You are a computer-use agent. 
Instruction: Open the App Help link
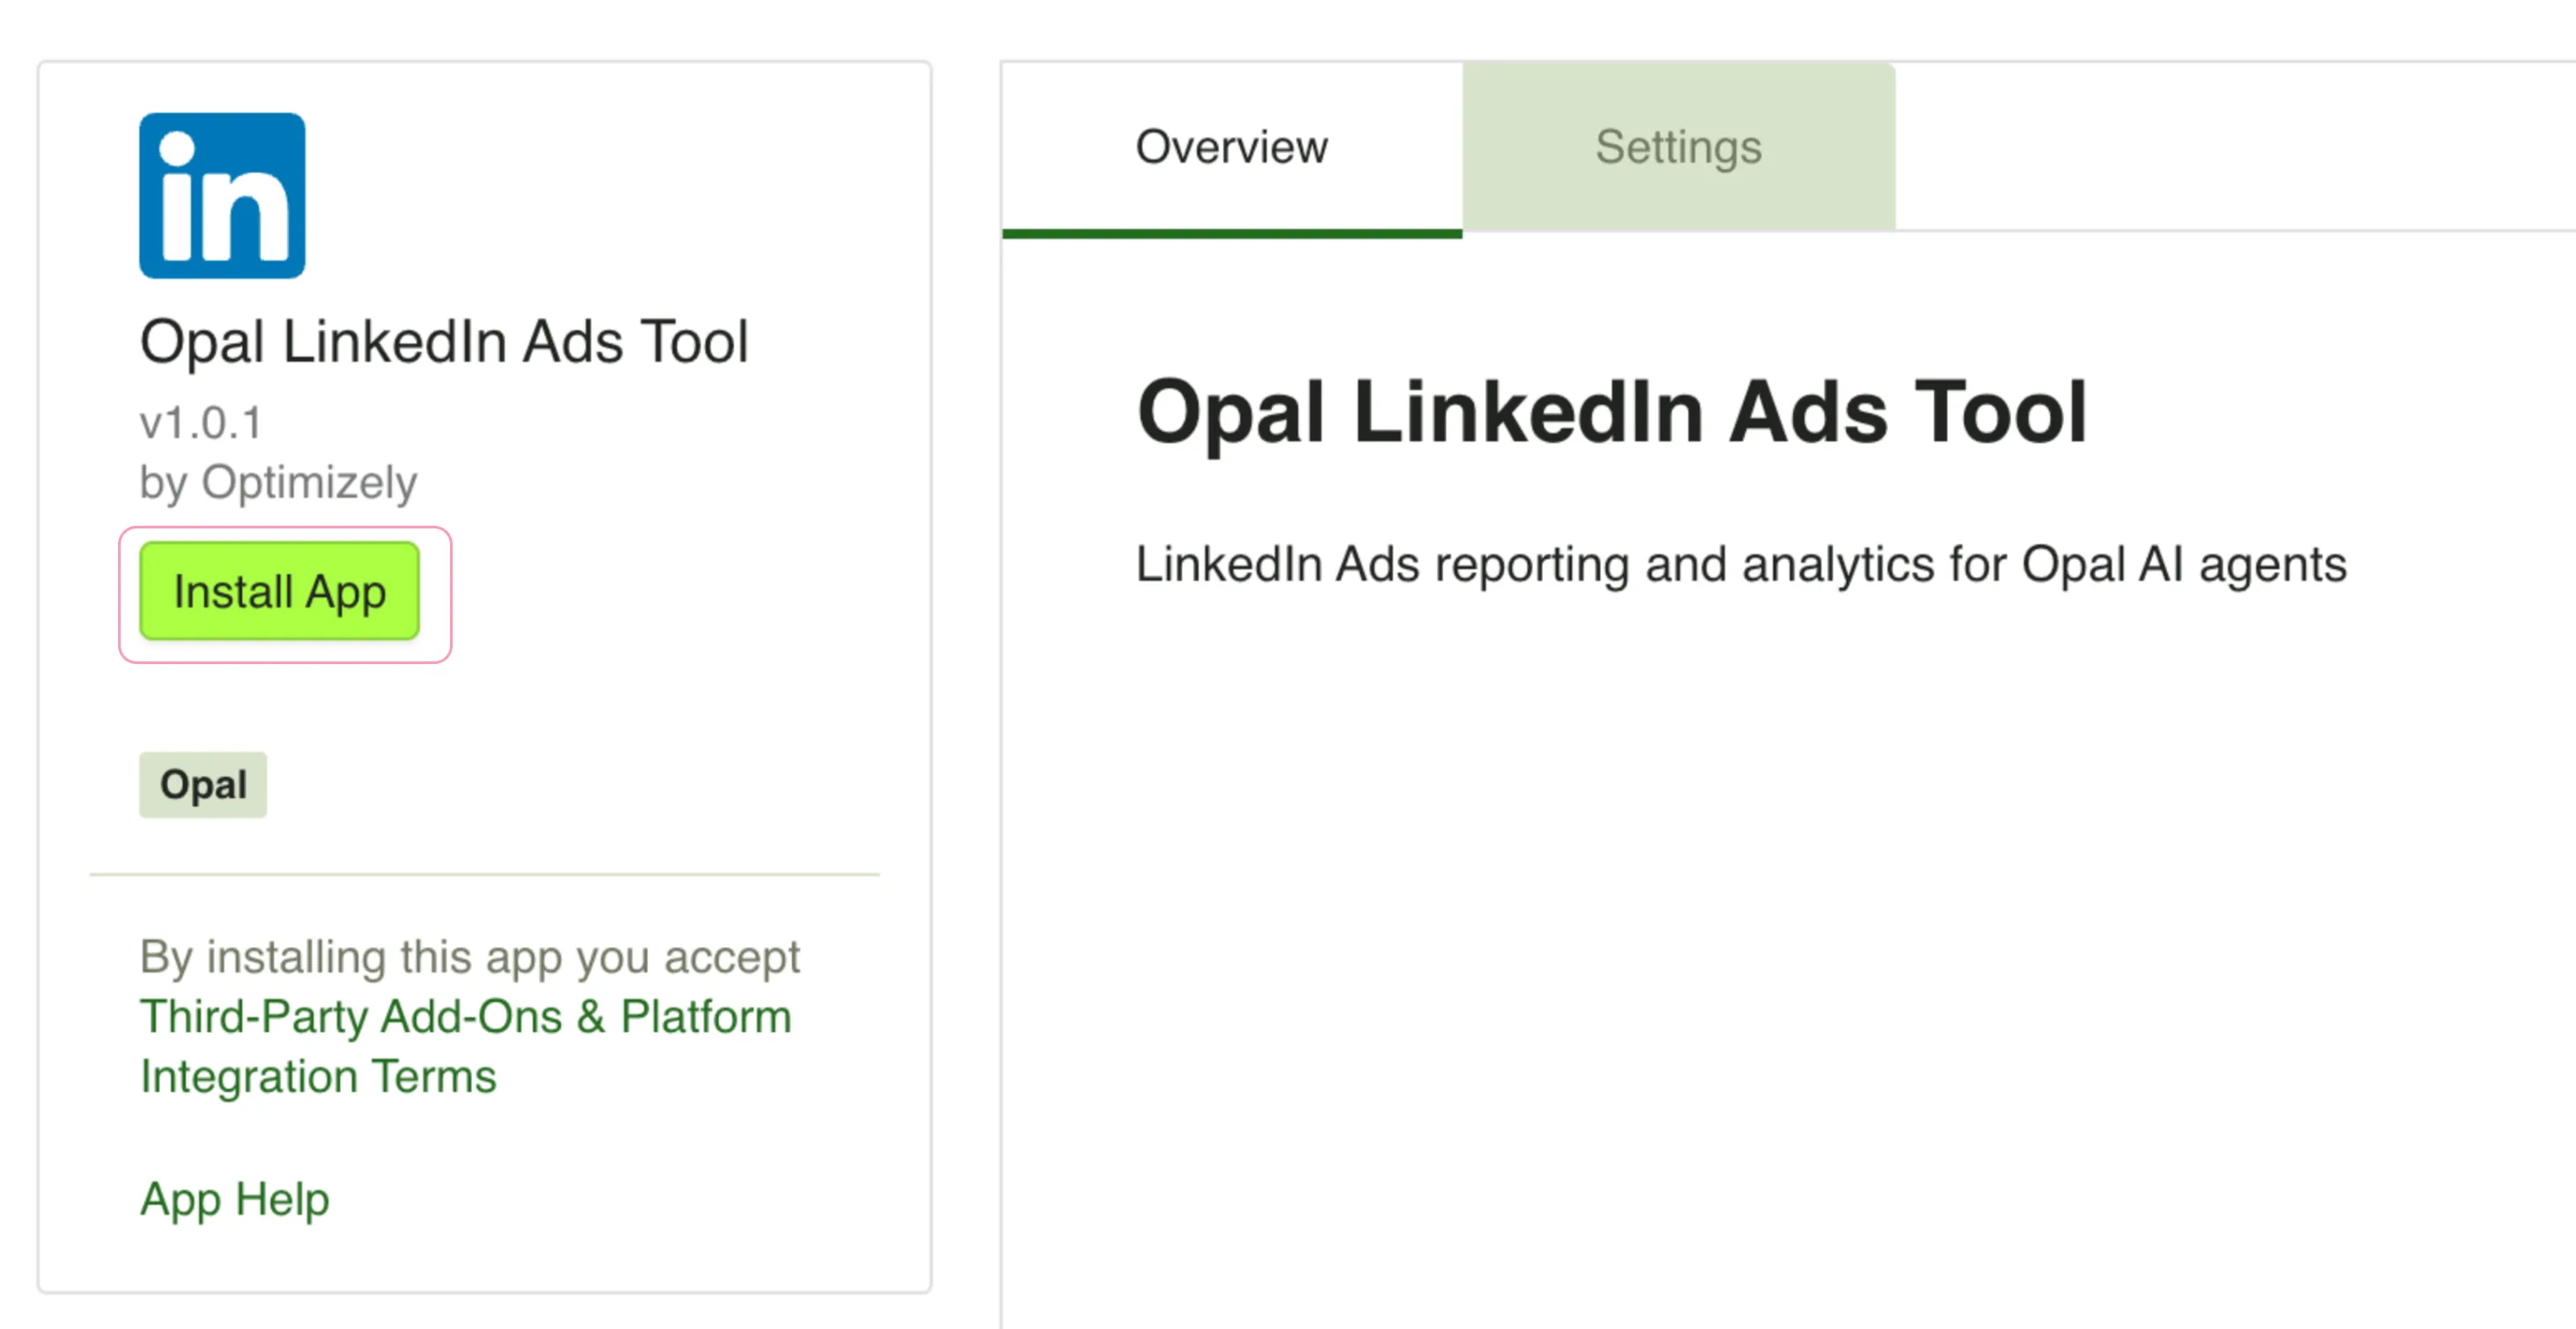pos(235,1199)
